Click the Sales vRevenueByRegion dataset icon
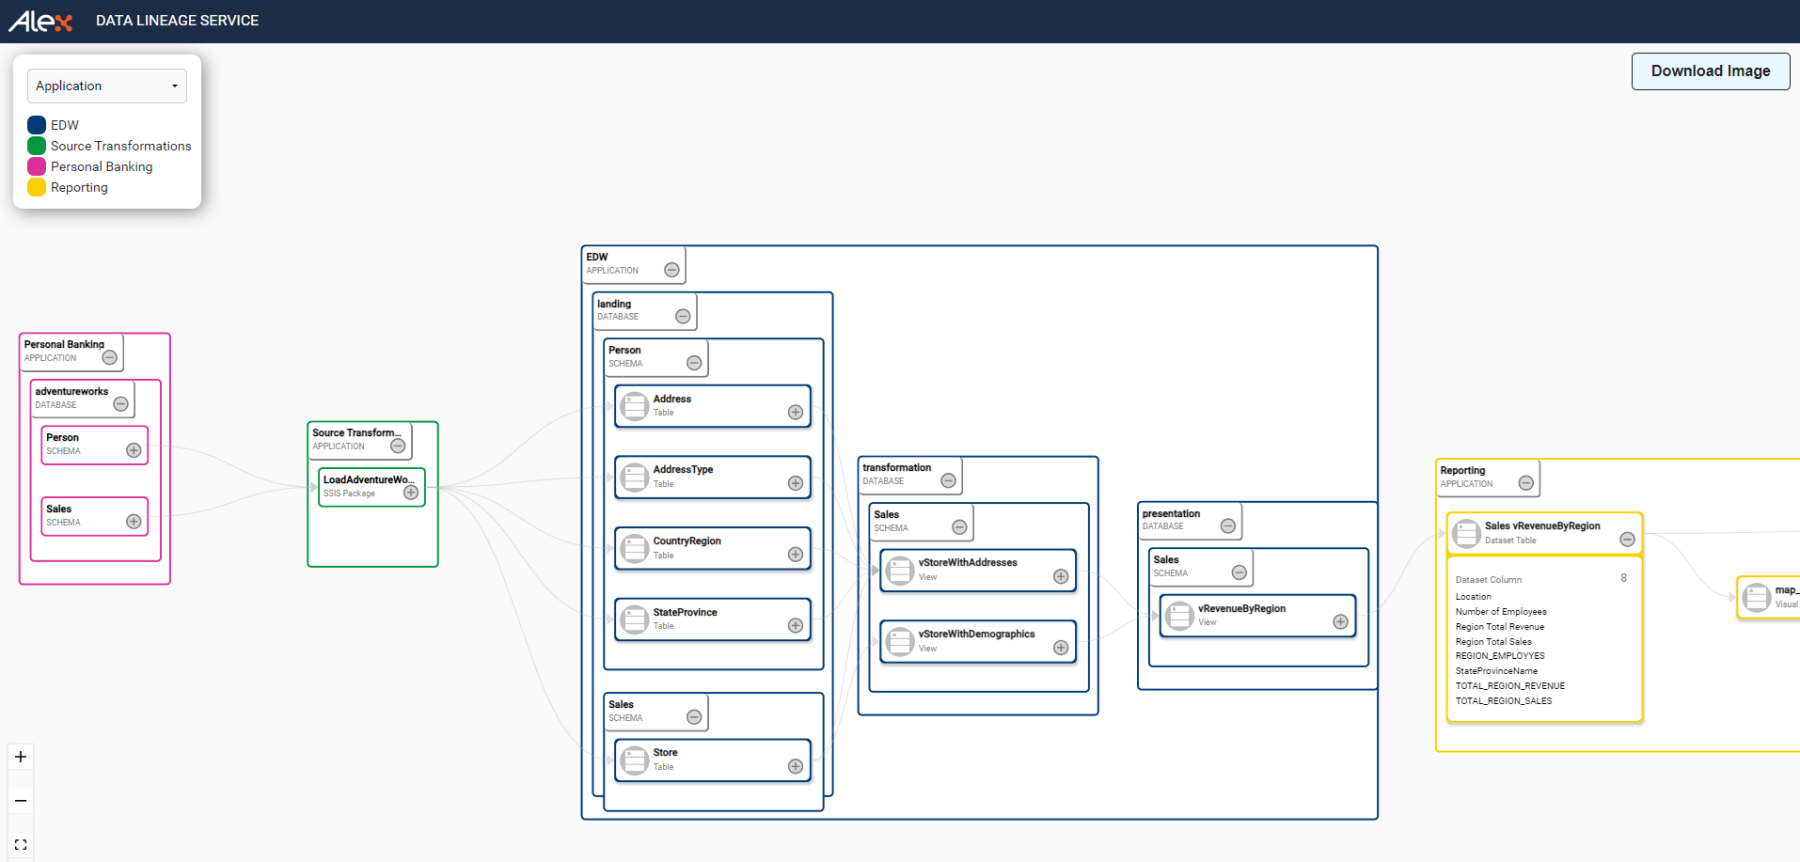 tap(1467, 533)
